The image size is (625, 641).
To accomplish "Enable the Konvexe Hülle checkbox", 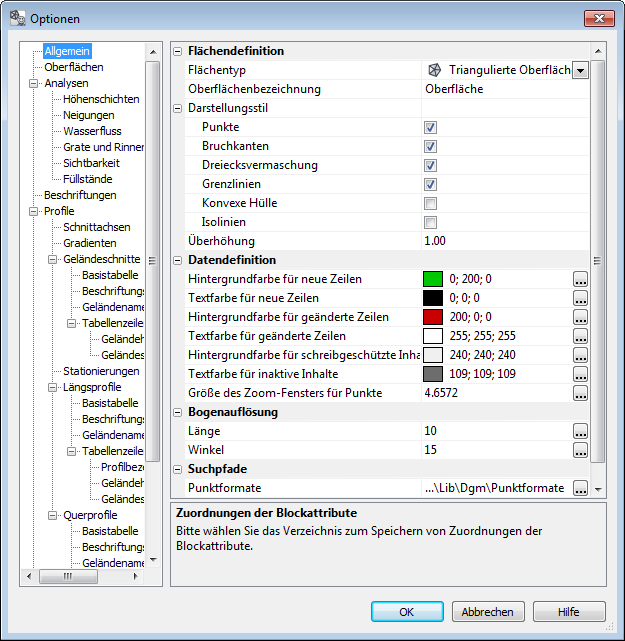I will (430, 204).
